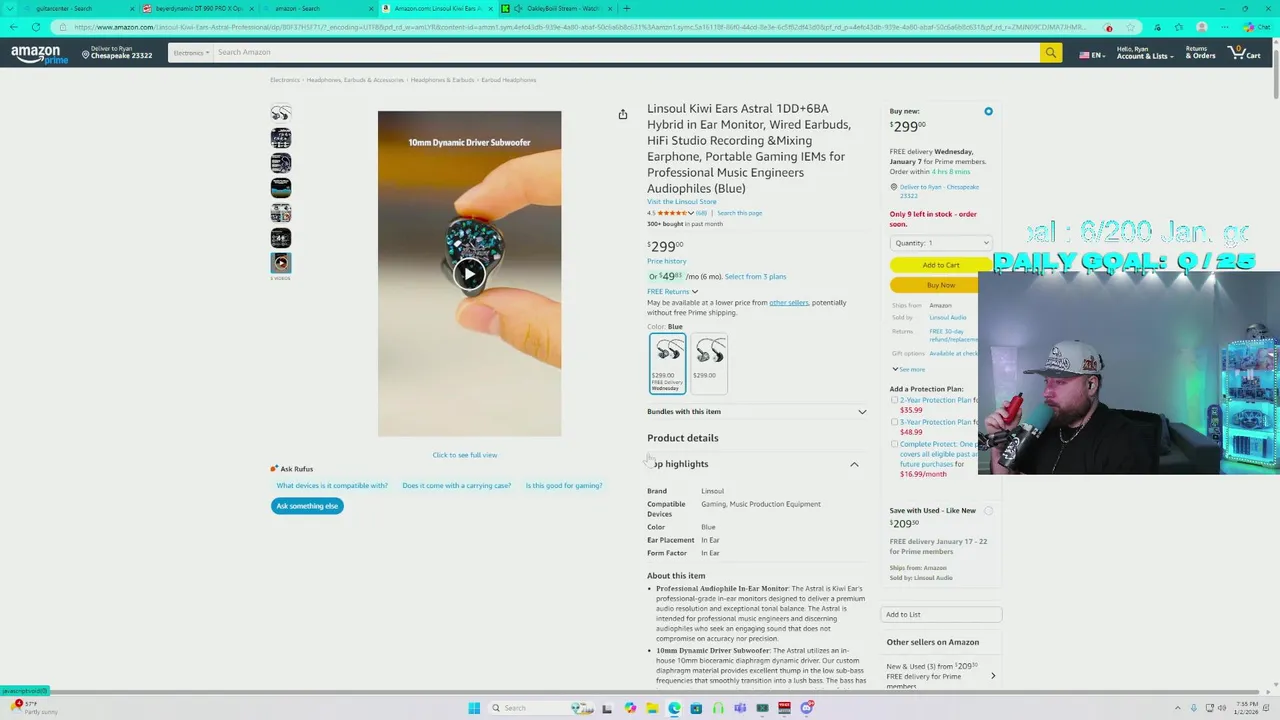This screenshot has width=1280, height=720.
Task: Open Discord from the taskbar
Action: (806, 708)
